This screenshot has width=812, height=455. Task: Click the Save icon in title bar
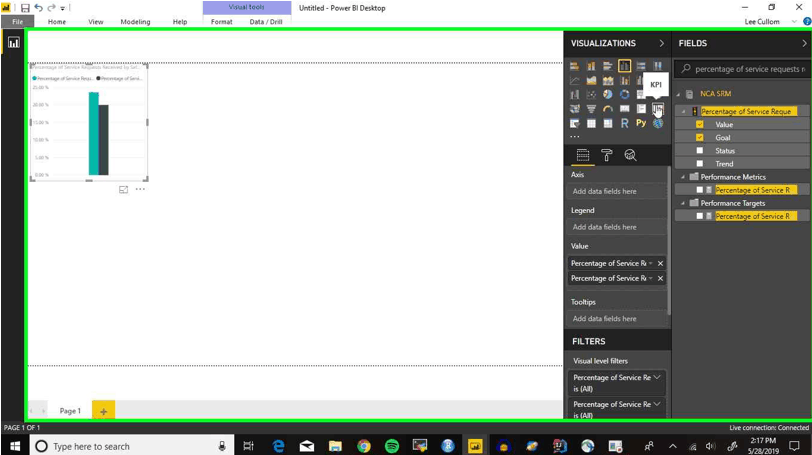pyautogui.click(x=25, y=8)
